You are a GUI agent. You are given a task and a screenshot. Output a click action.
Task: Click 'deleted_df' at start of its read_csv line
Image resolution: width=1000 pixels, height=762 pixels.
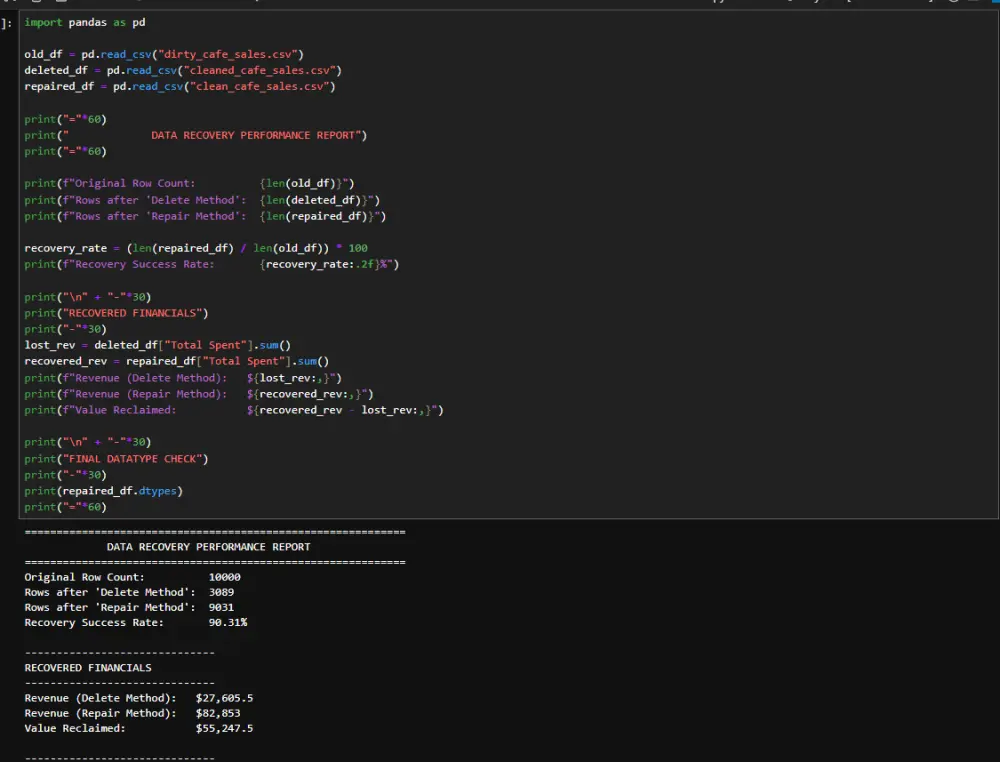(56, 70)
